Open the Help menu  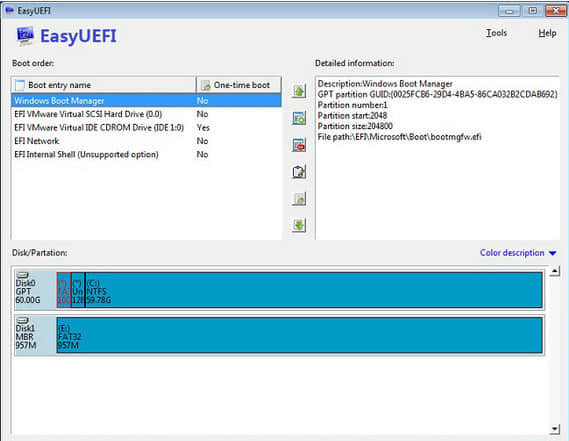(x=547, y=33)
